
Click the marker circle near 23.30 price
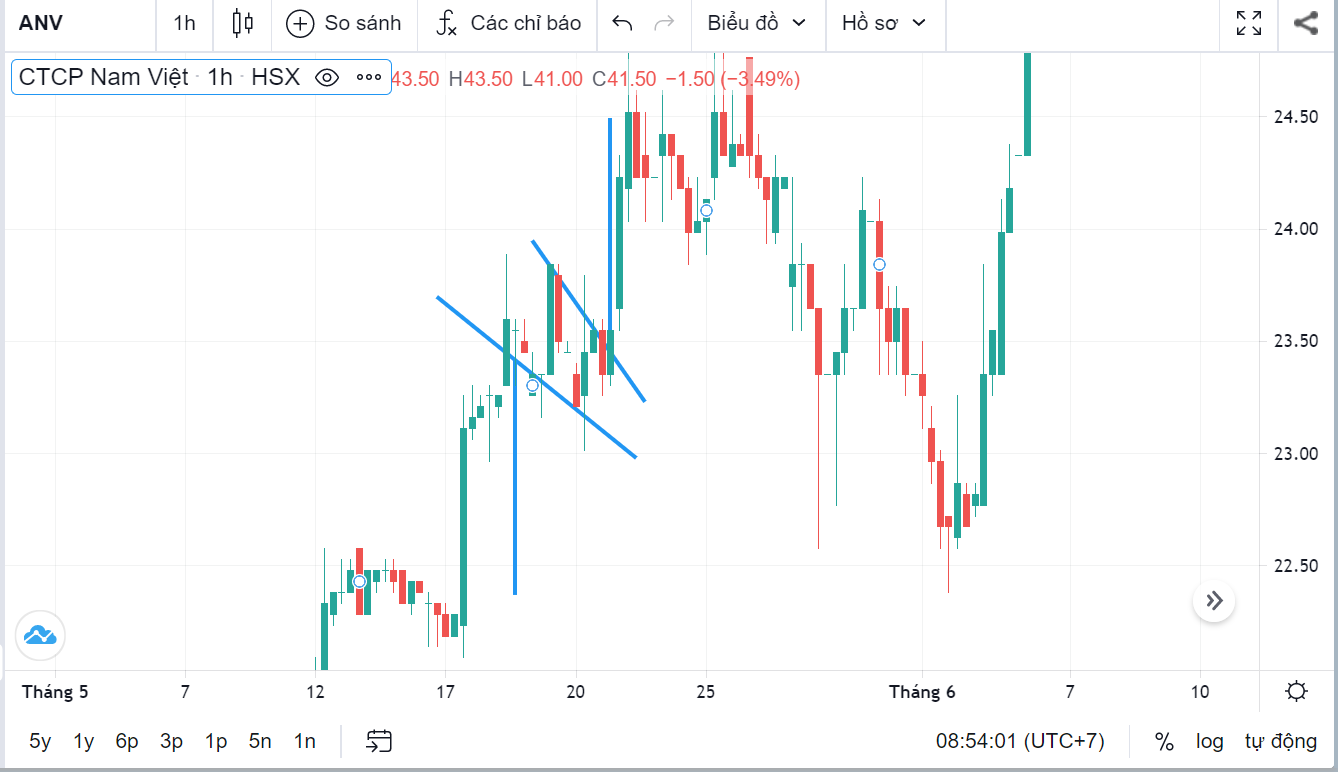533,385
